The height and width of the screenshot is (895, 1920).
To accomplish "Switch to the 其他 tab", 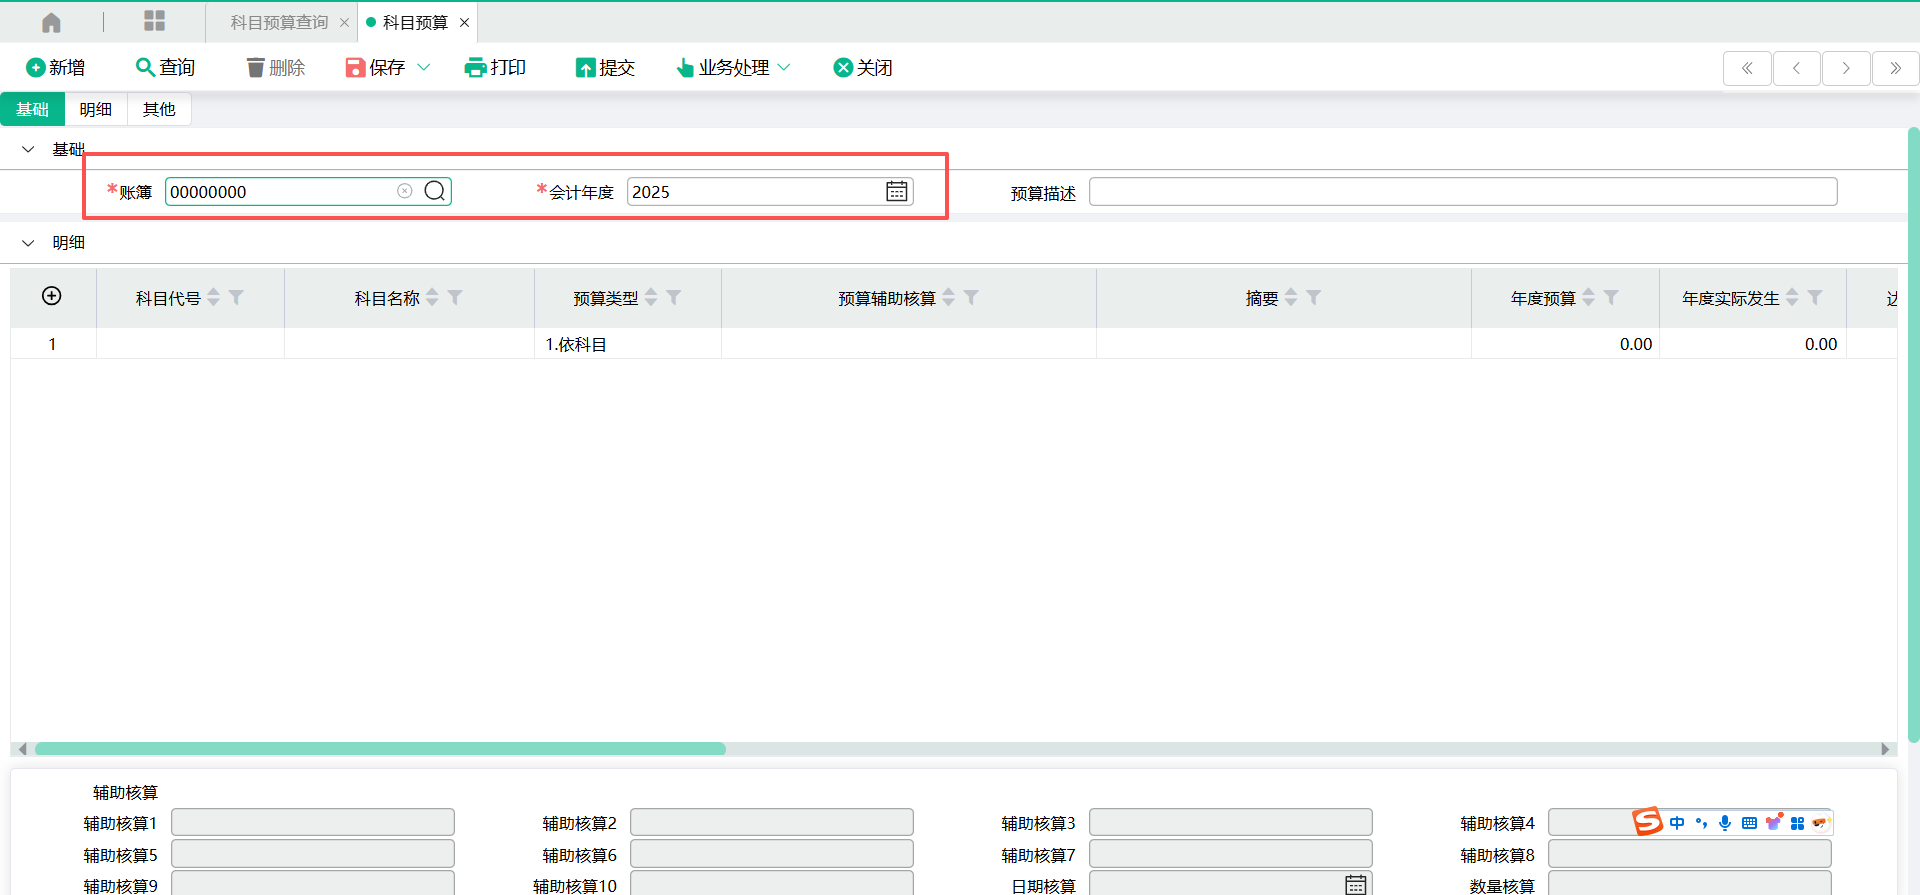I will tap(159, 109).
